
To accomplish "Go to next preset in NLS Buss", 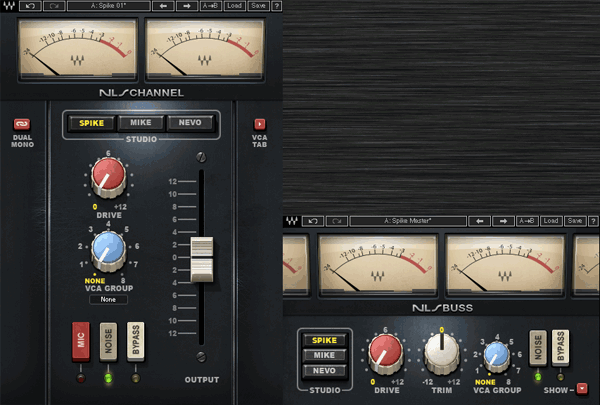I will [x=503, y=221].
